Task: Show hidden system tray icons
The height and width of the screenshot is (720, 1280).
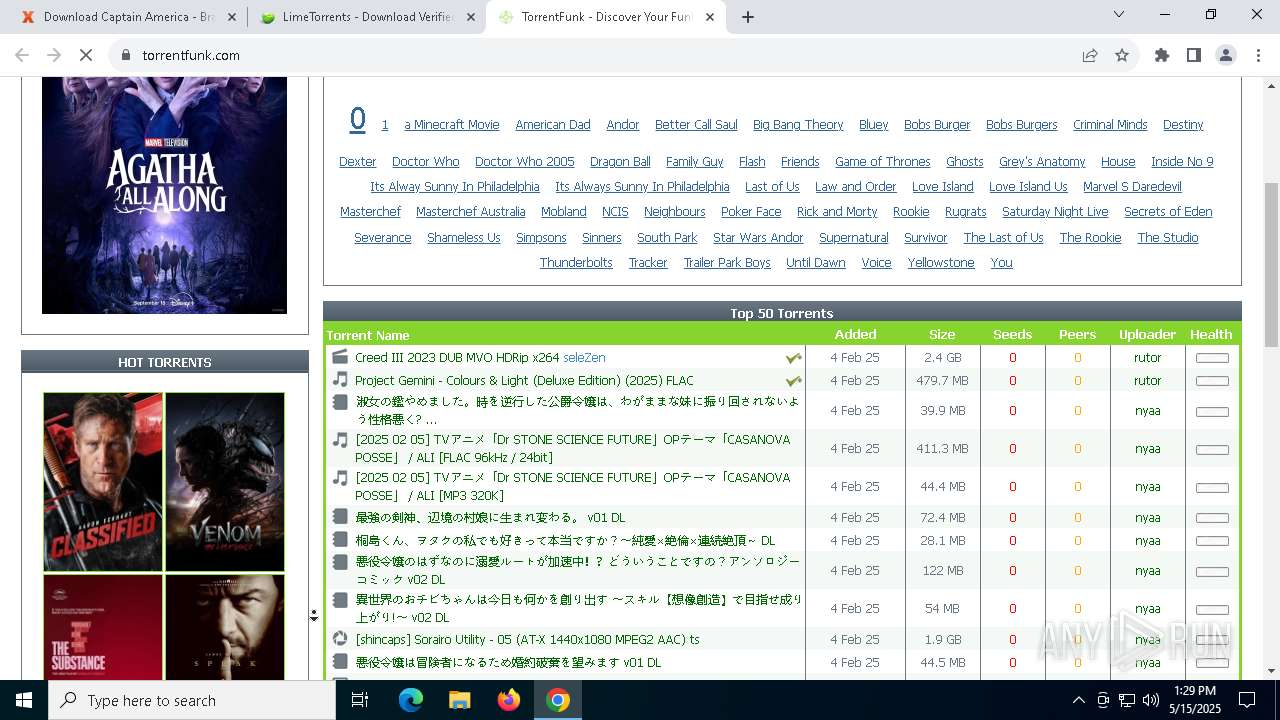Action: tap(1078, 700)
